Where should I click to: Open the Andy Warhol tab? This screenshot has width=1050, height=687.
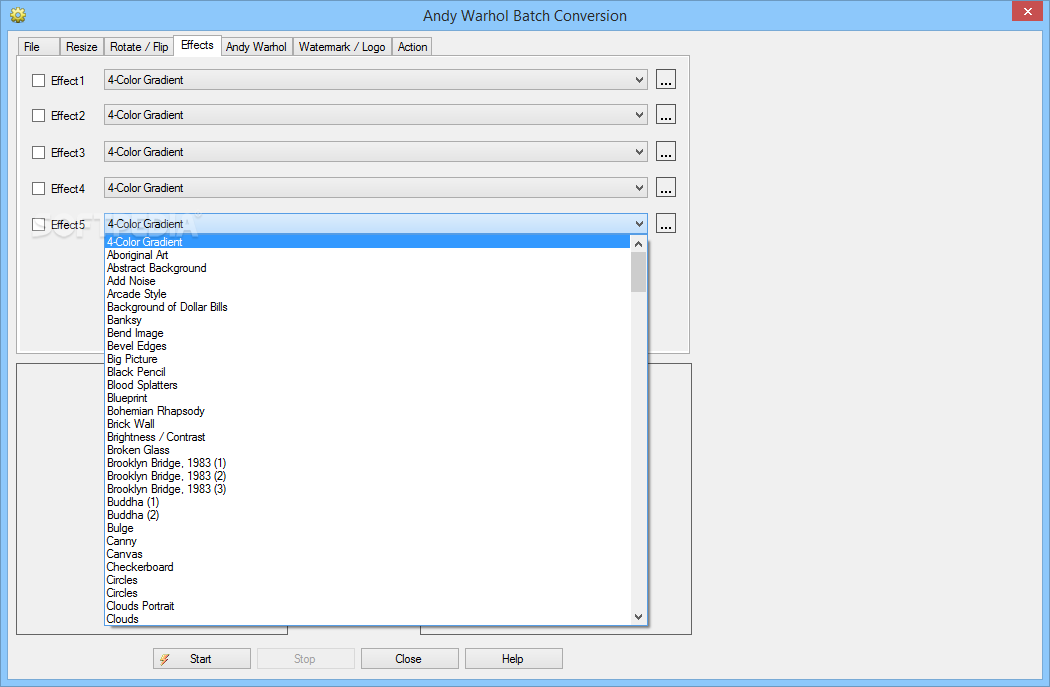[x=256, y=47]
